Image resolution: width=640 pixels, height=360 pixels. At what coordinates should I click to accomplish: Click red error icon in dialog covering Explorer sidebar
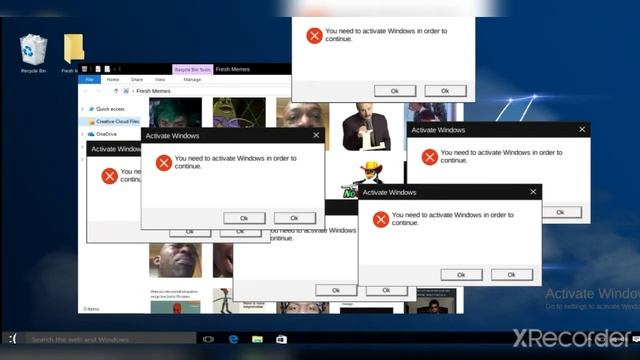tap(109, 176)
